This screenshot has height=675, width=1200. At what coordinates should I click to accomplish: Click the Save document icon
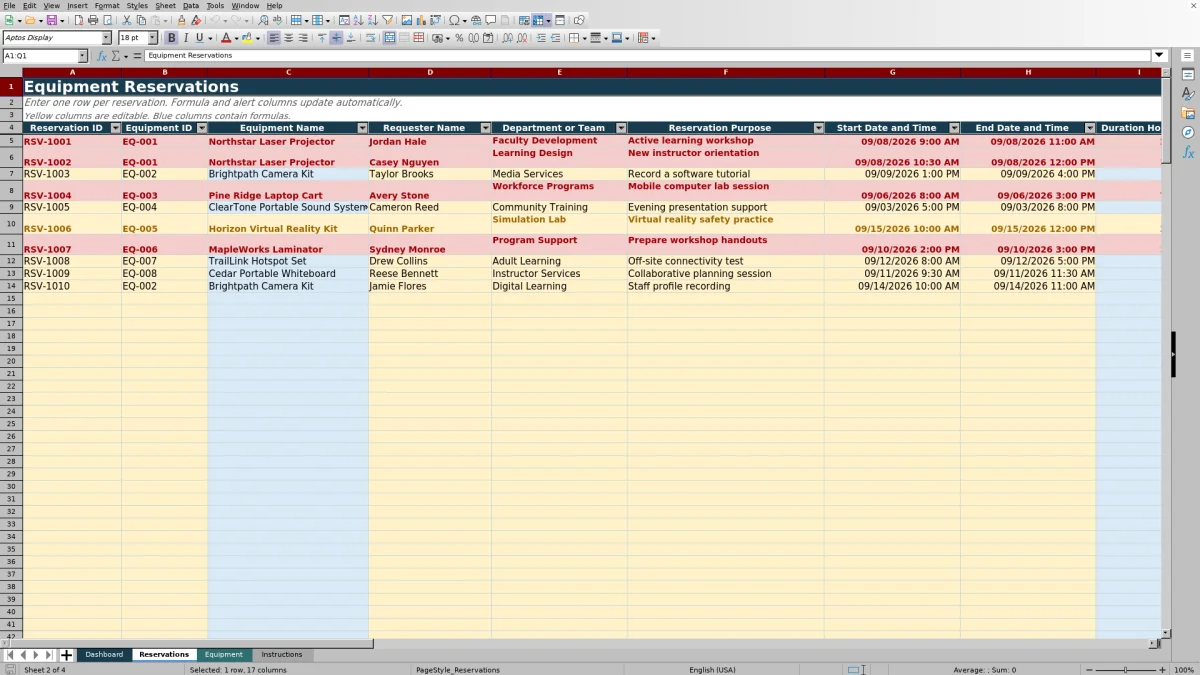click(x=51, y=20)
